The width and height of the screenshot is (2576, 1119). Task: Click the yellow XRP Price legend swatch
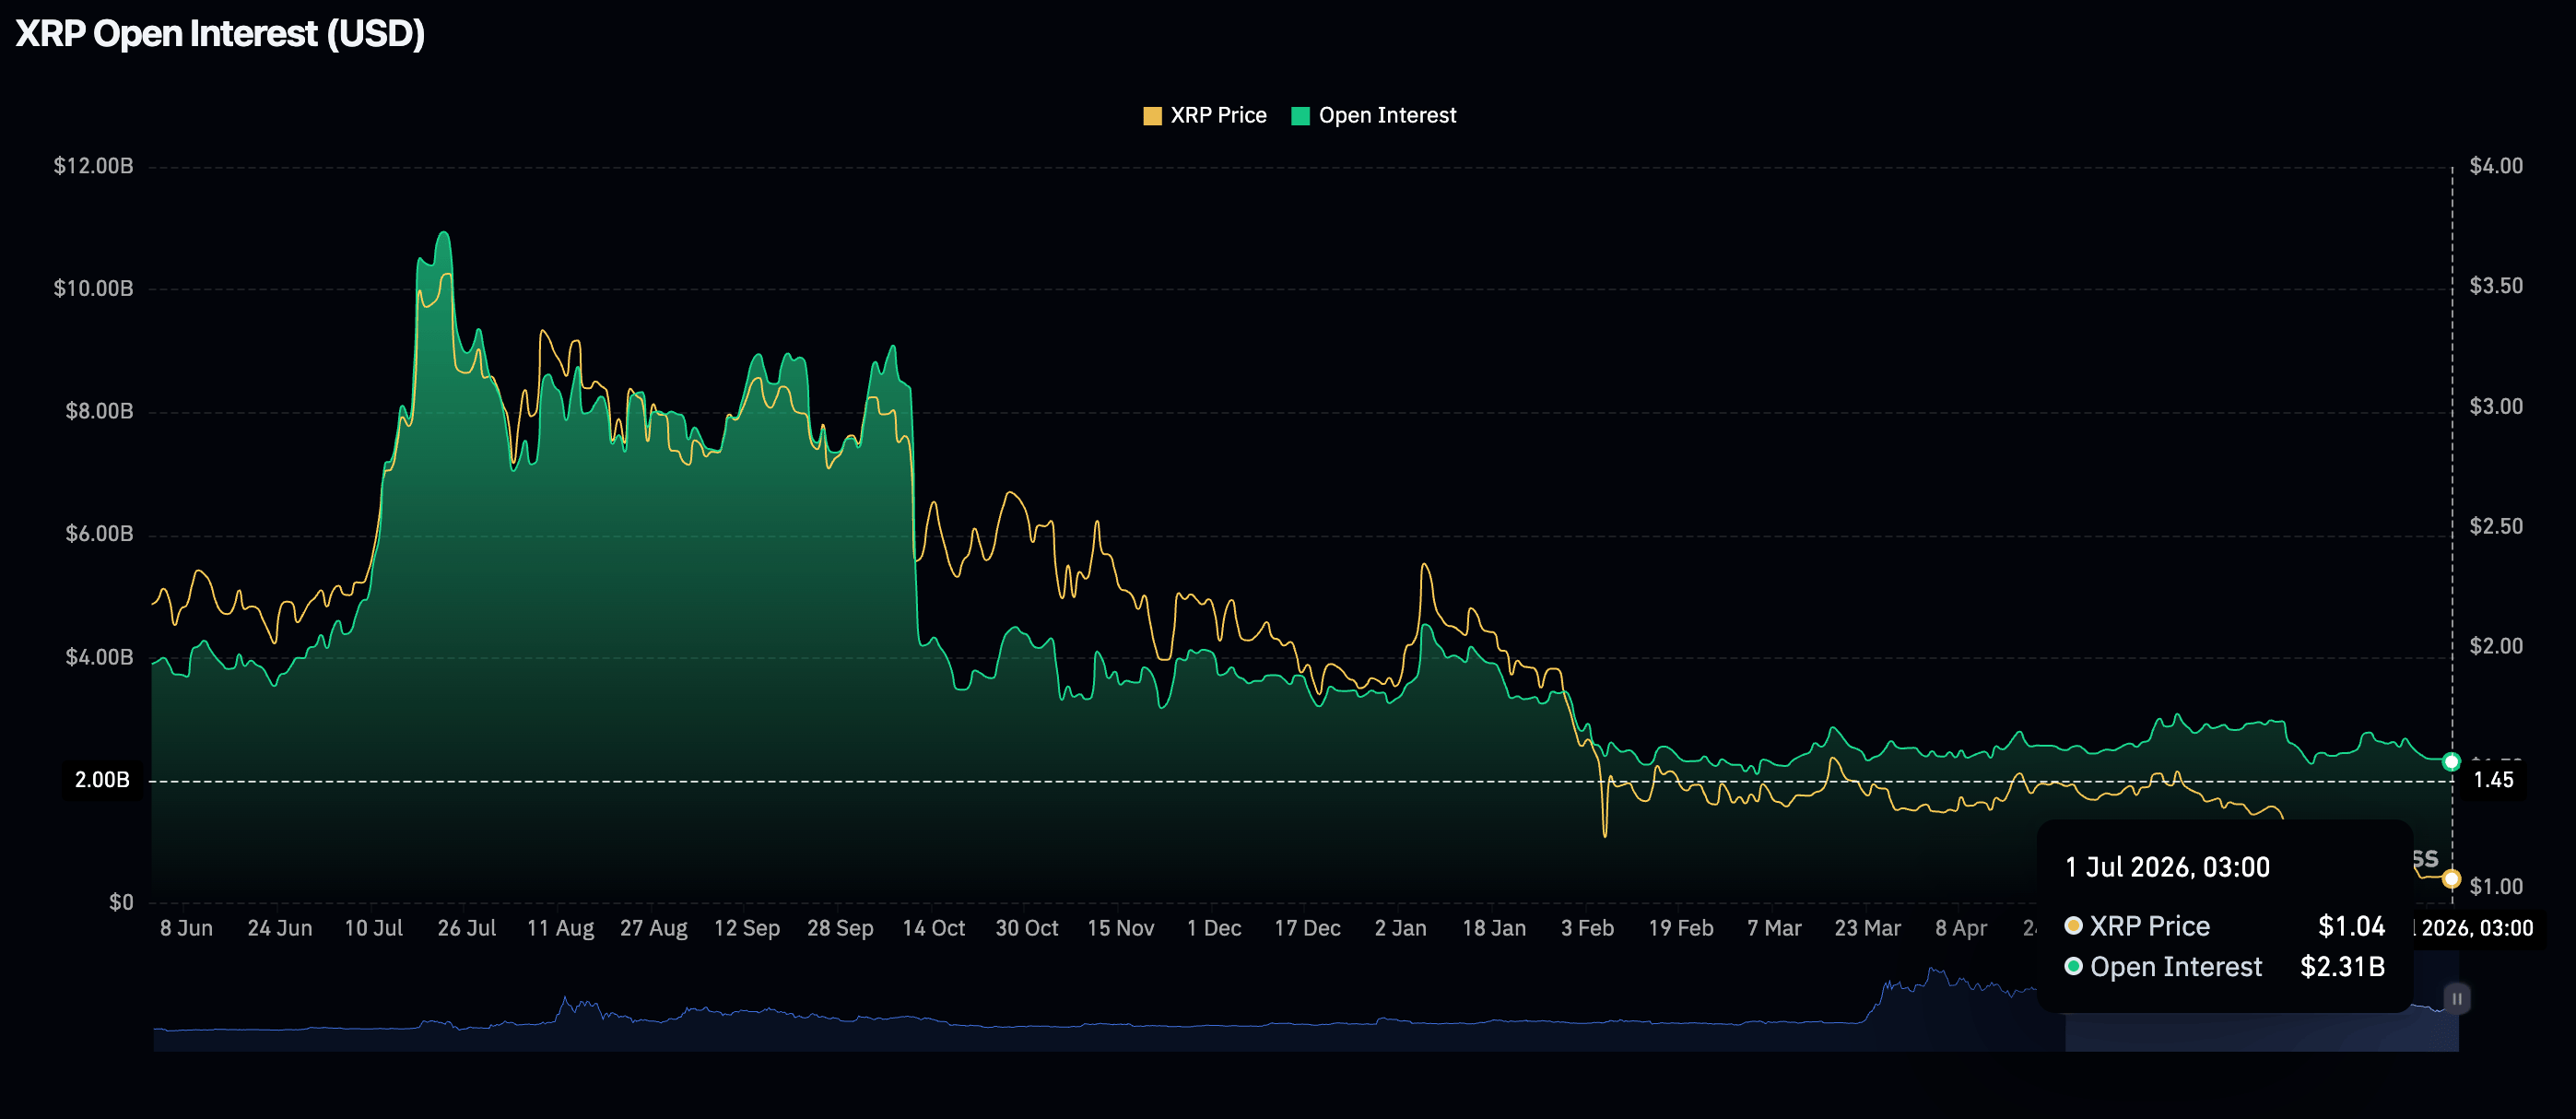click(1152, 116)
